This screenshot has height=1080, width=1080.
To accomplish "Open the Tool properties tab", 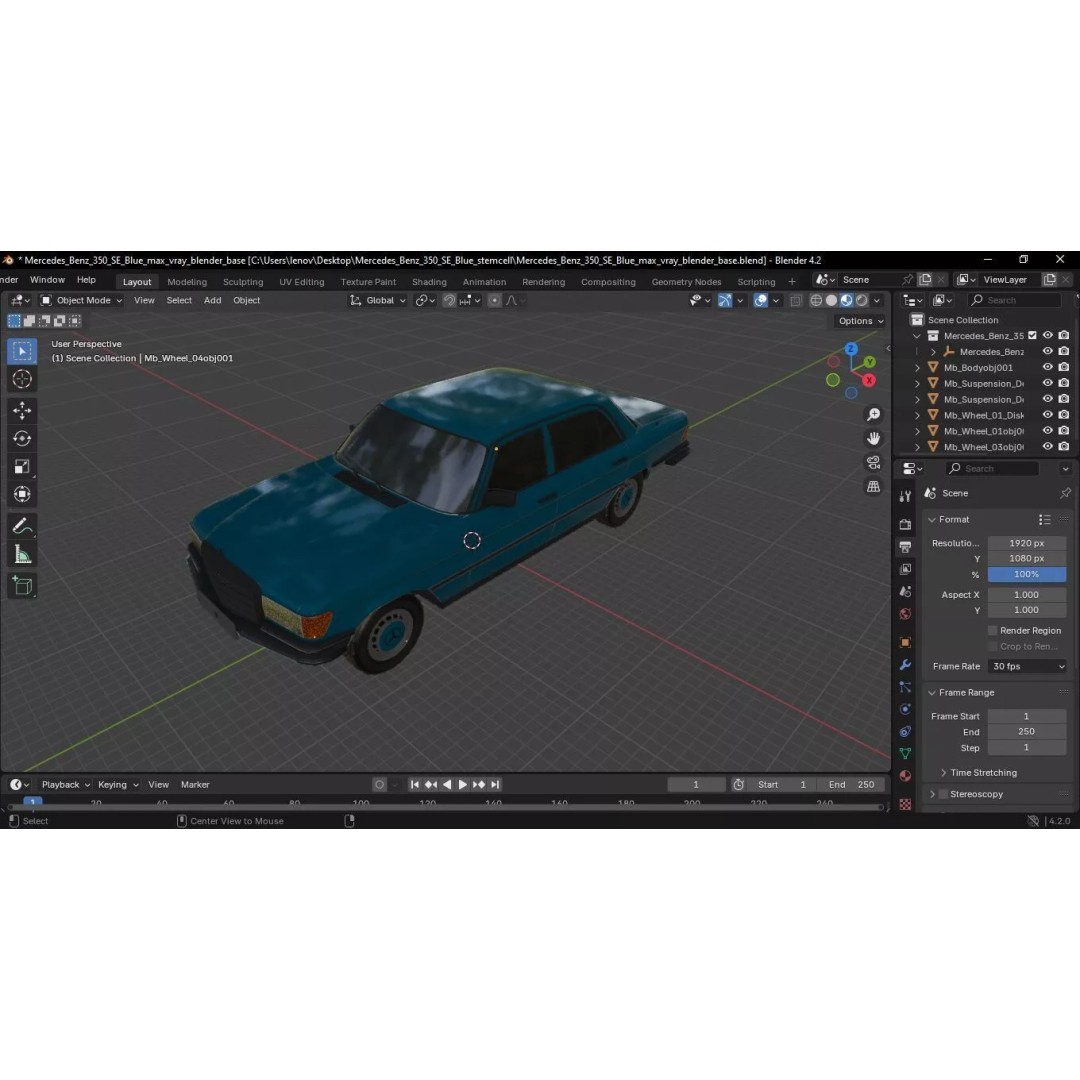I will 906,497.
